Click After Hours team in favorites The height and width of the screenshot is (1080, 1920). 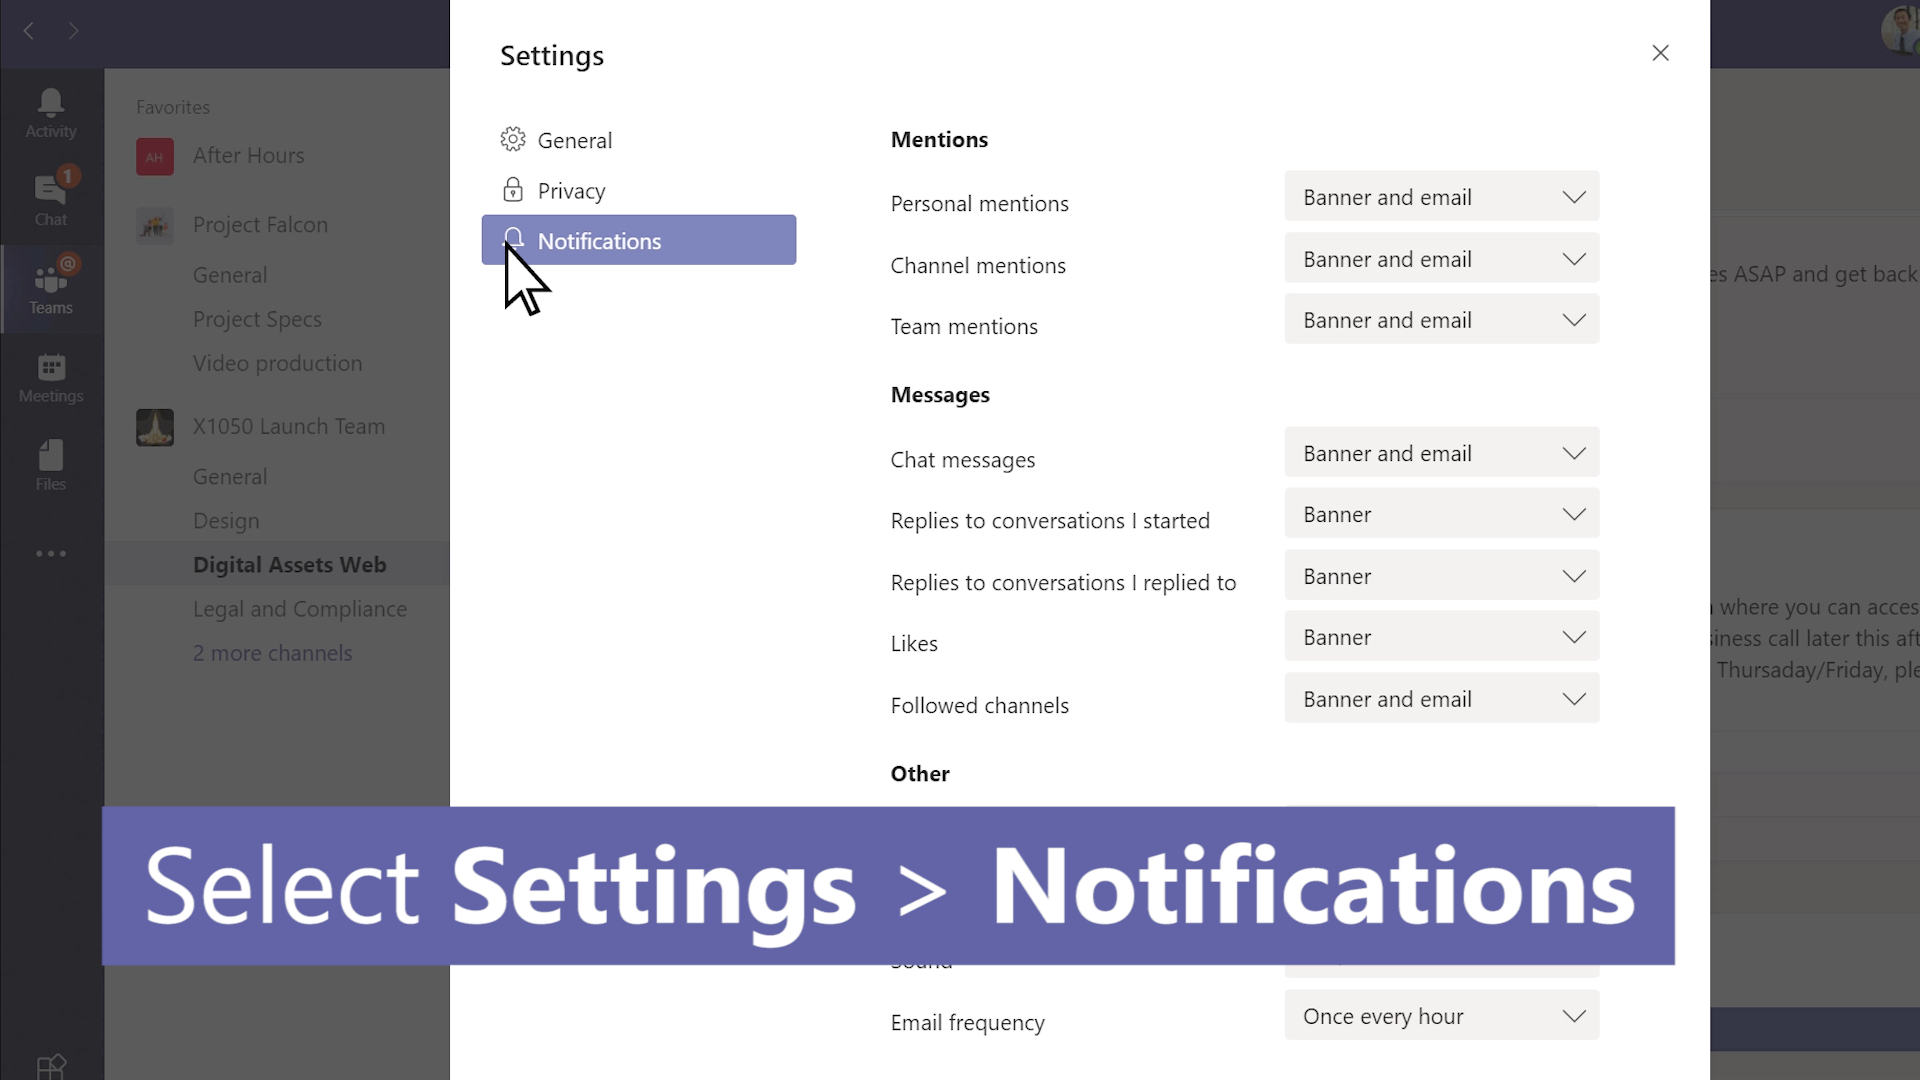pos(249,156)
